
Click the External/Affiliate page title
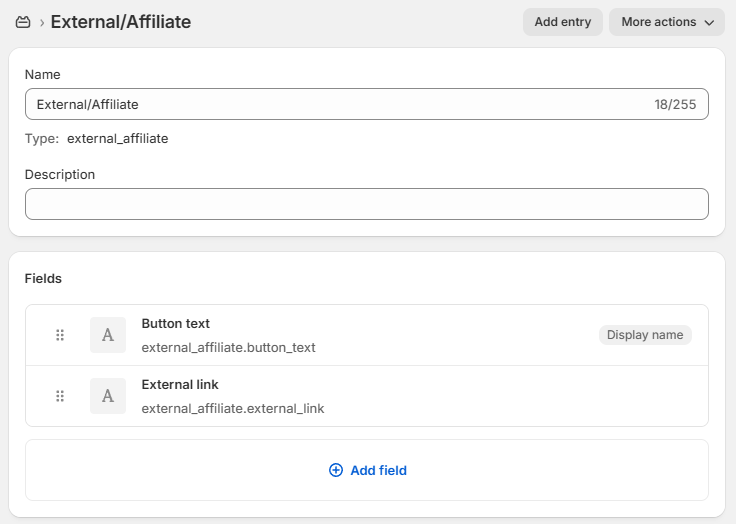coord(121,22)
